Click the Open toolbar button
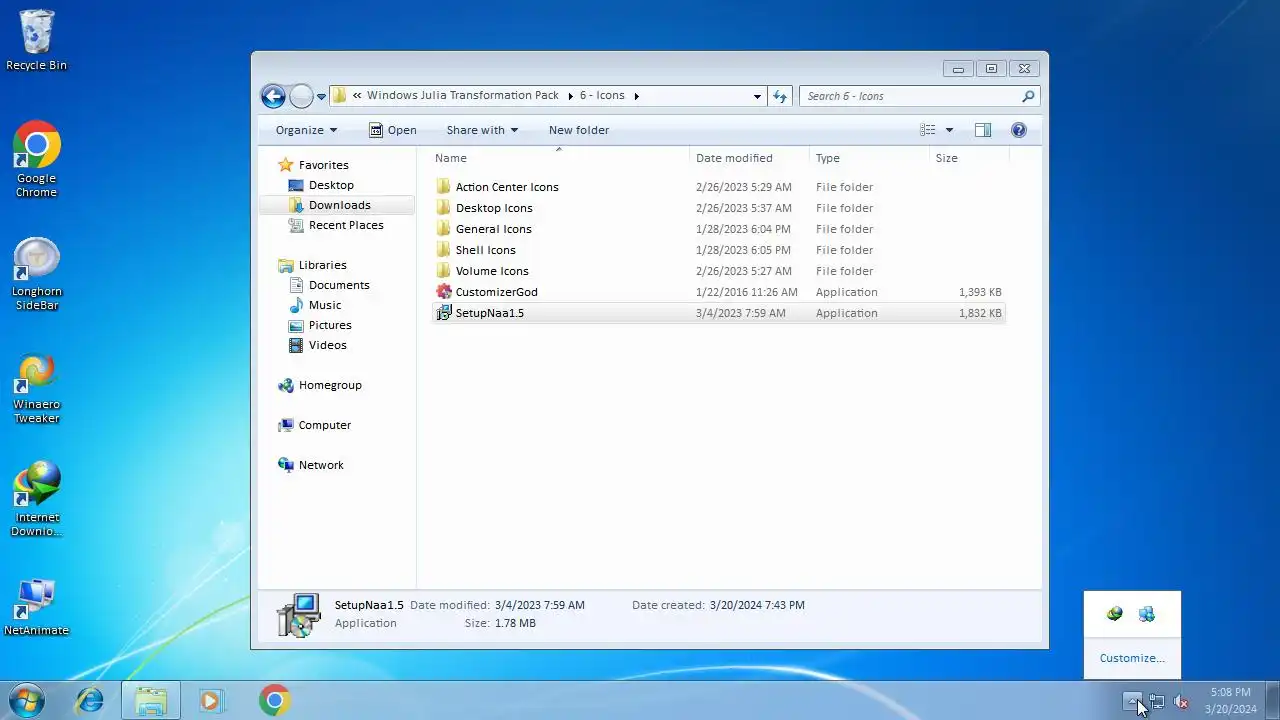 392,130
